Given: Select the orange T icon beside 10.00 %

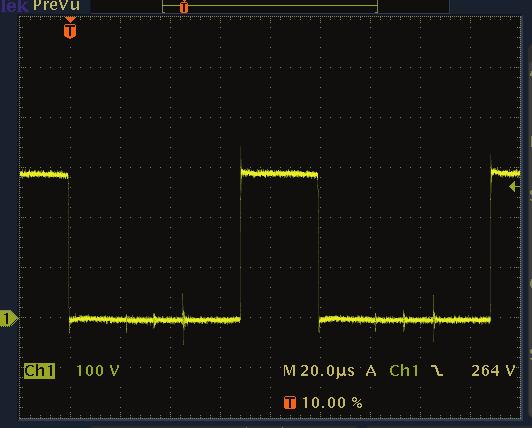Looking at the screenshot, I should [290, 403].
